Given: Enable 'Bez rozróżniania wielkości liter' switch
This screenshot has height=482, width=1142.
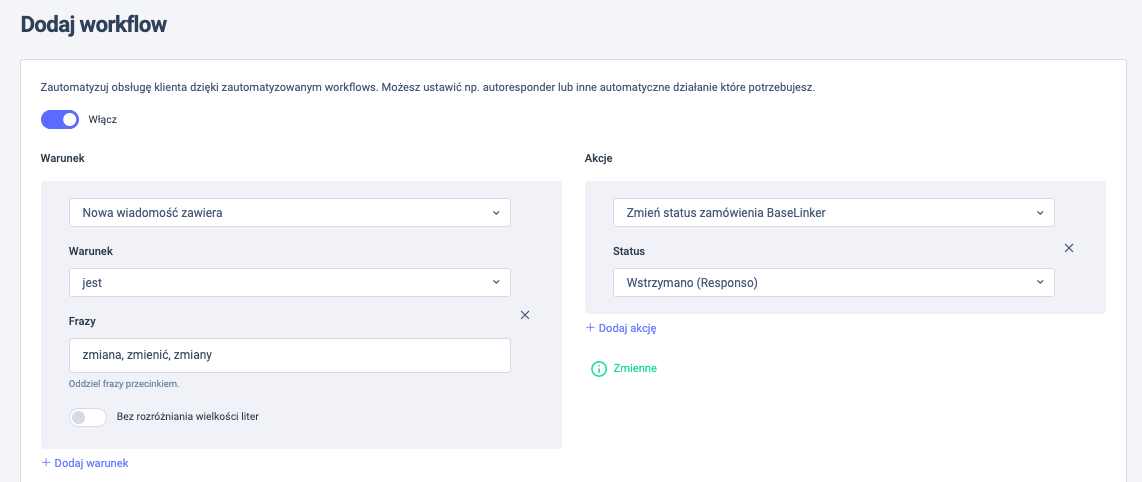Looking at the screenshot, I should pyautogui.click(x=88, y=417).
